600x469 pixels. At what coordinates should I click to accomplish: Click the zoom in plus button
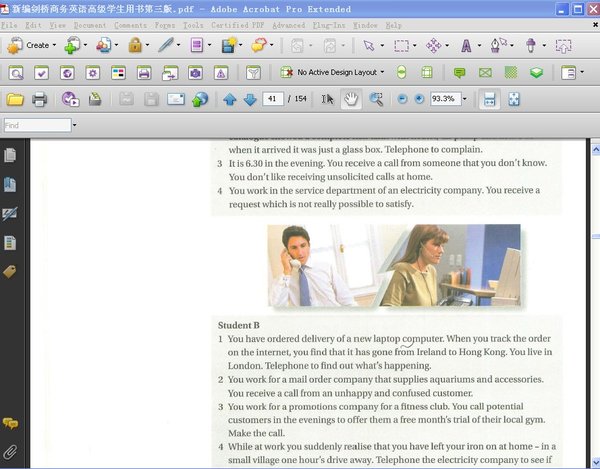click(x=420, y=99)
